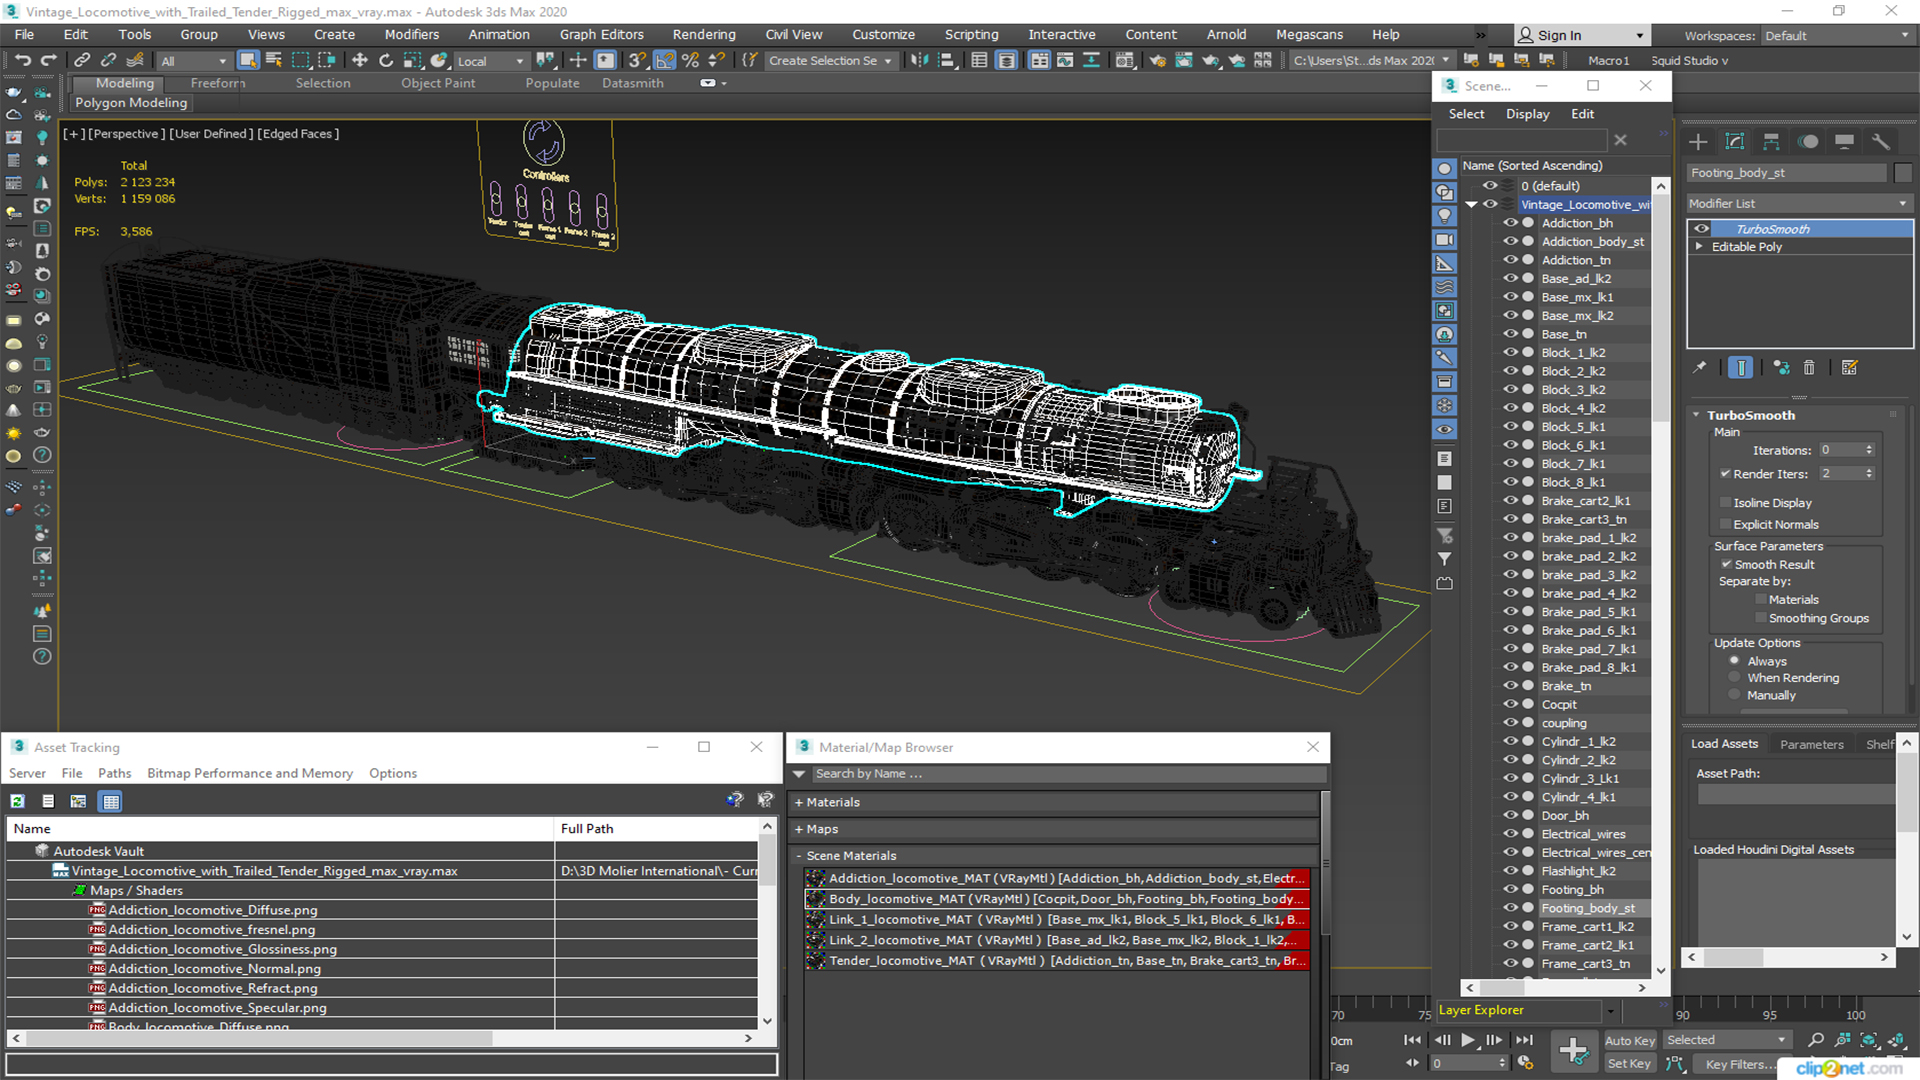
Task: Click the Set Keys large plus-key button
Action: point(1574,1051)
